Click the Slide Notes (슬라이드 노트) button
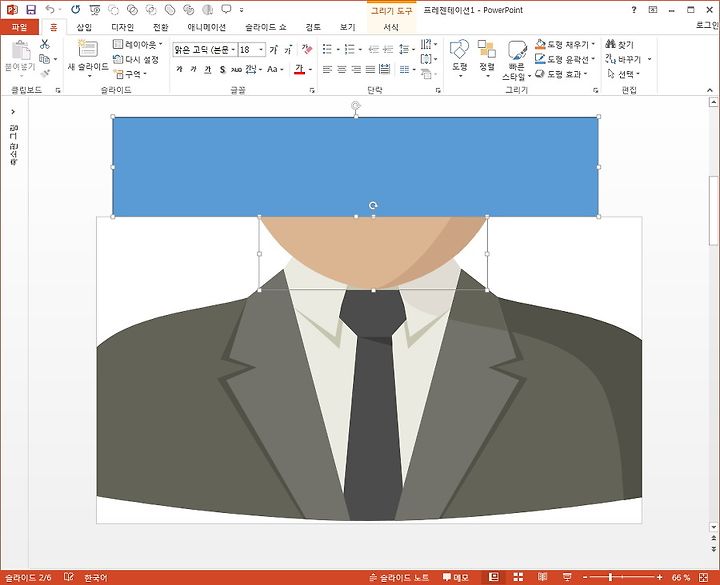Image resolution: width=720 pixels, height=585 pixels. pyautogui.click(x=399, y=577)
